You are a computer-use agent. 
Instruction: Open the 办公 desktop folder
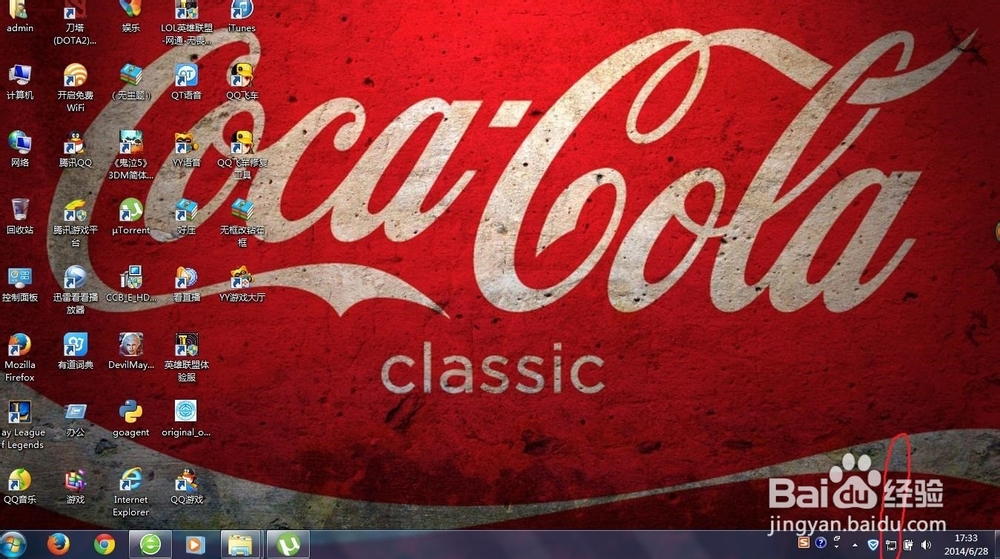click(75, 419)
